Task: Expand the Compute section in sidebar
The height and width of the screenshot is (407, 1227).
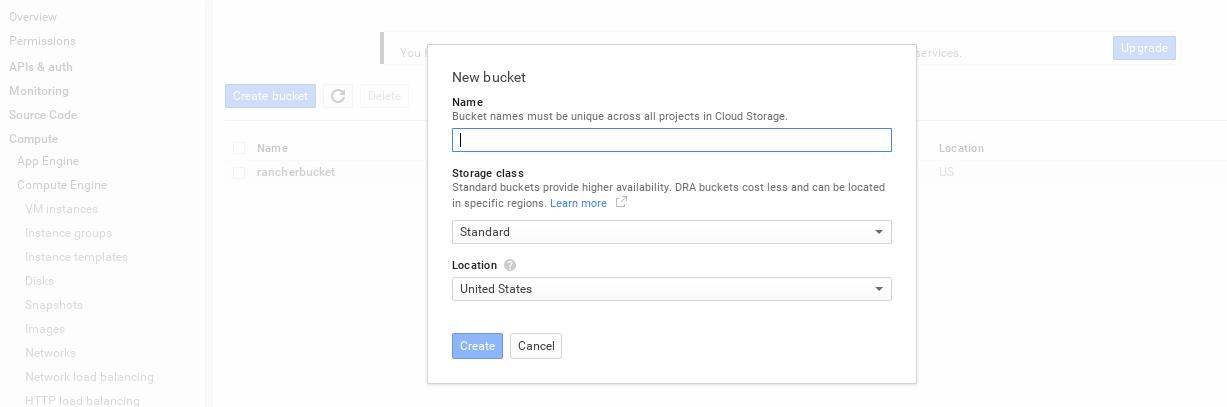Action: [33, 139]
